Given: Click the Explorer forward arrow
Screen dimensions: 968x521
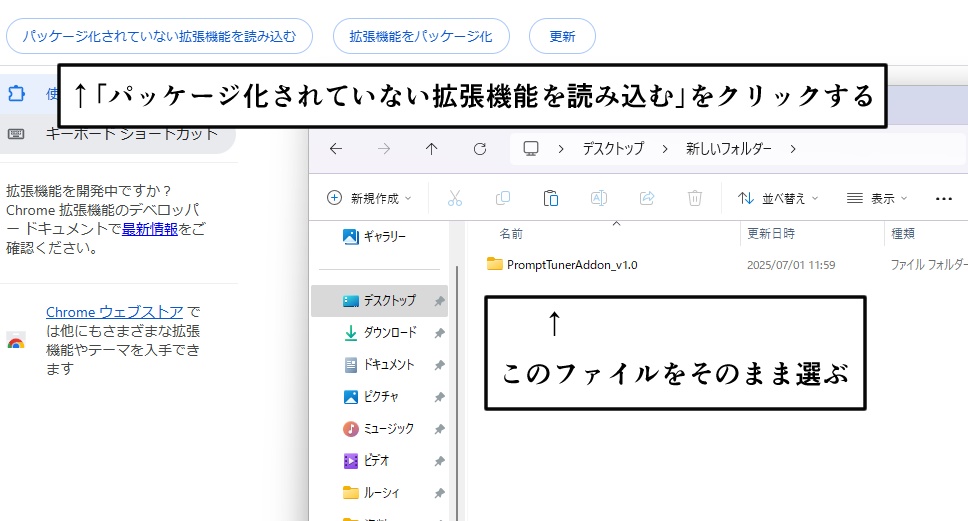Looking at the screenshot, I should pyautogui.click(x=384, y=149).
